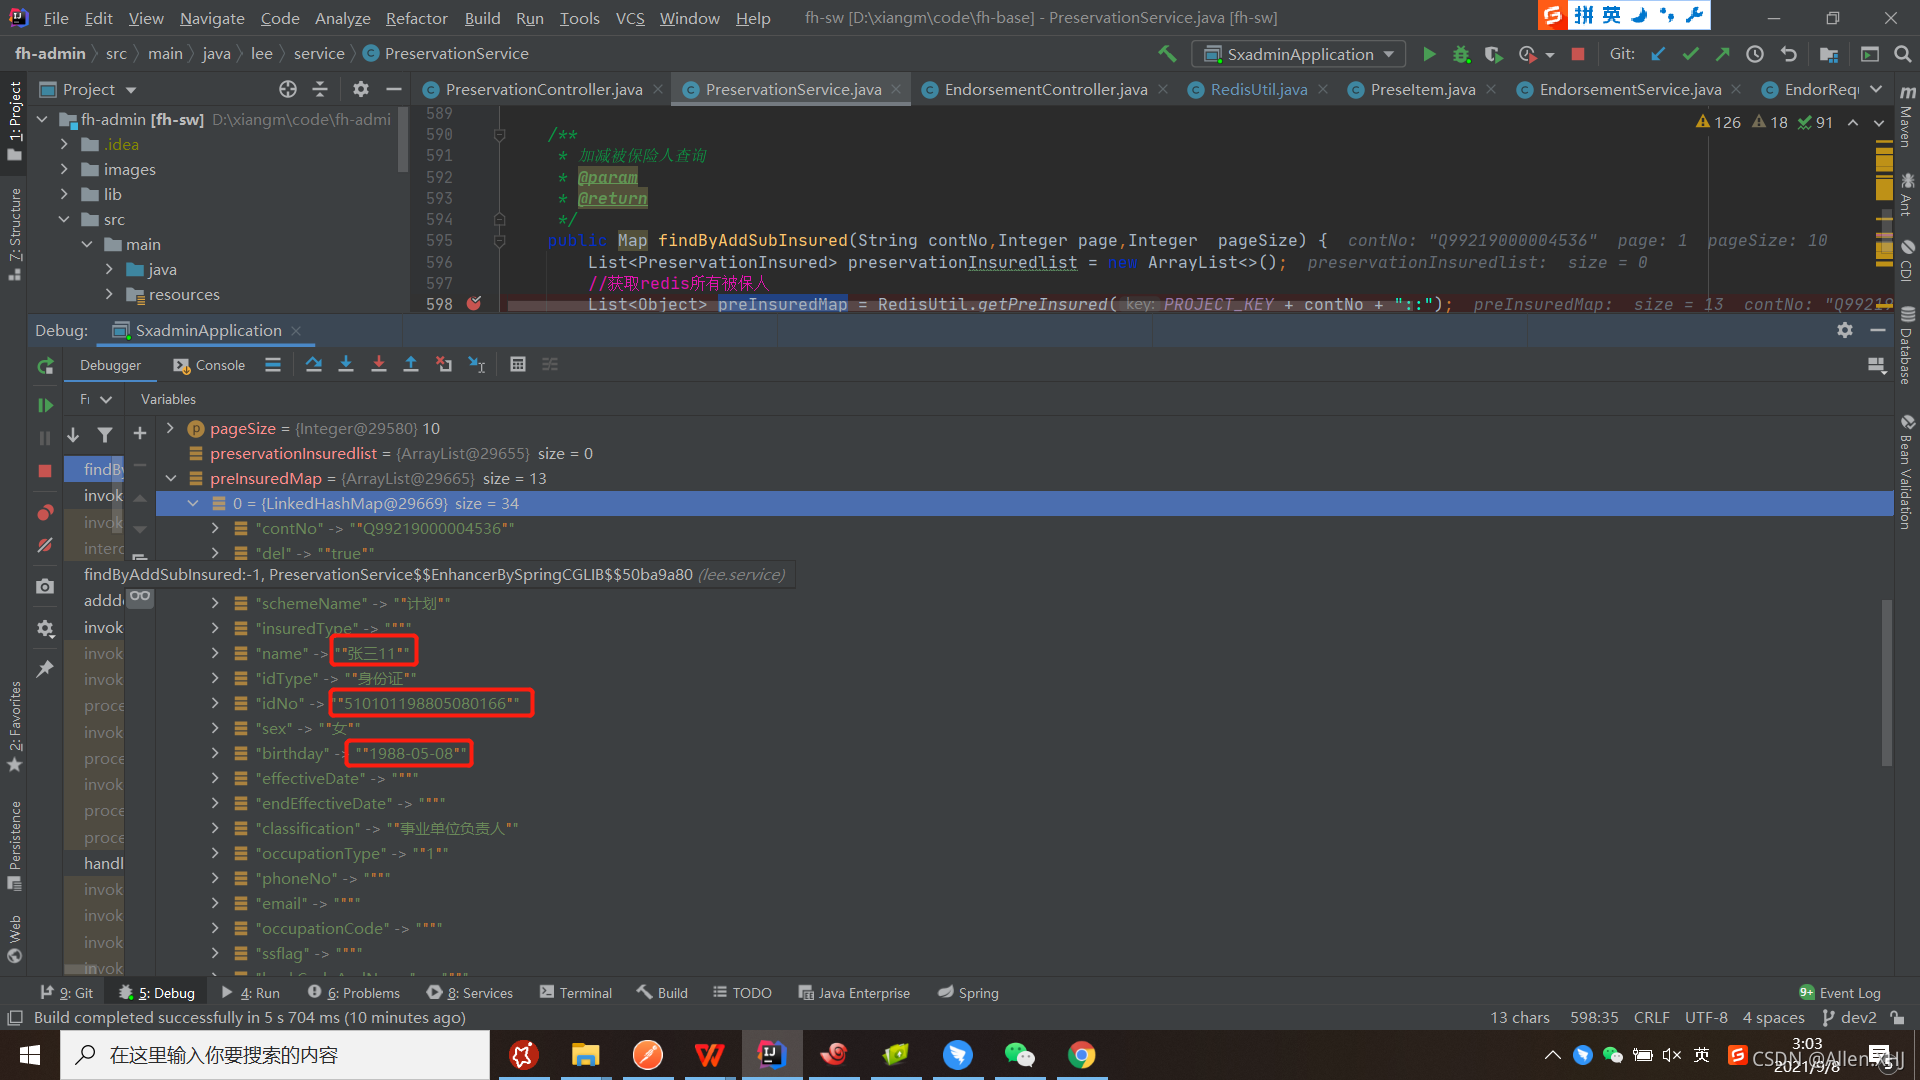Step Into in debugger toolbar
This screenshot has height=1080, width=1920.
(346, 365)
